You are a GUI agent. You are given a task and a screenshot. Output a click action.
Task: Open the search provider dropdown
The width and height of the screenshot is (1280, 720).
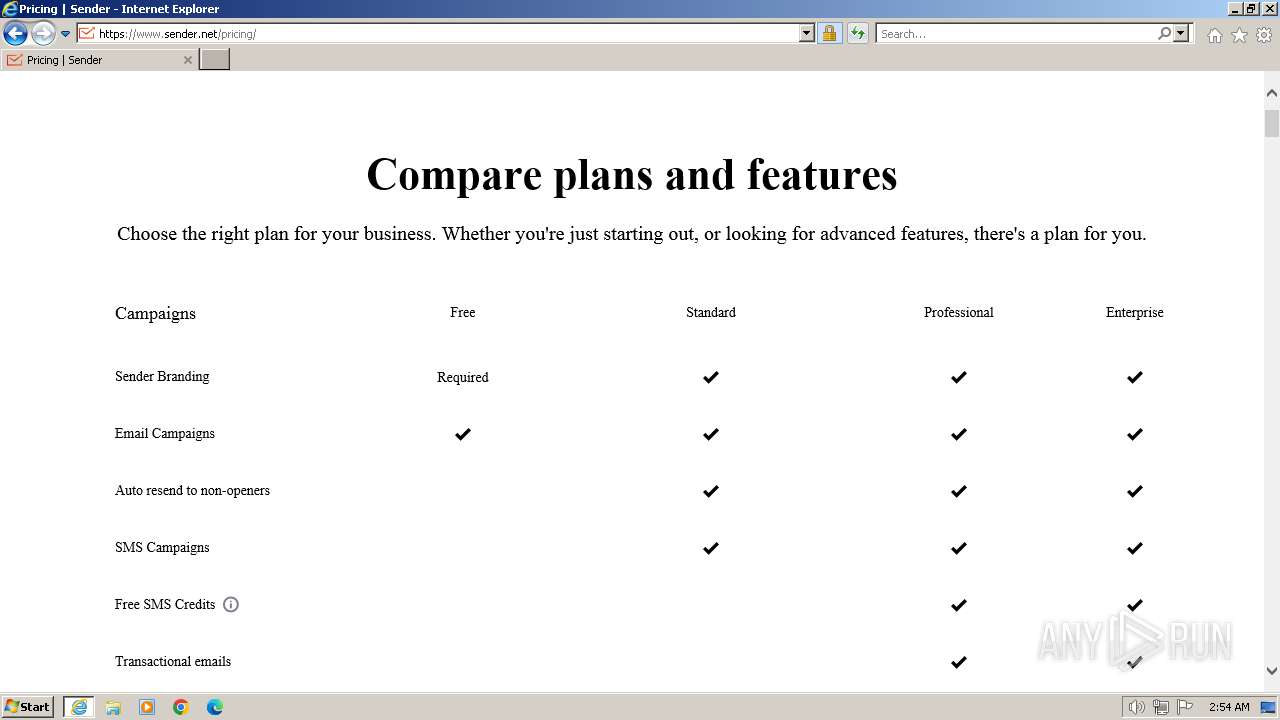pyautogui.click(x=1181, y=33)
